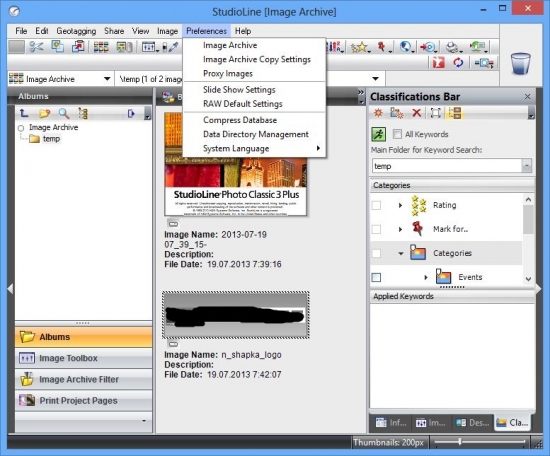Click the red X delete icon in Classifications Bar

click(x=416, y=113)
